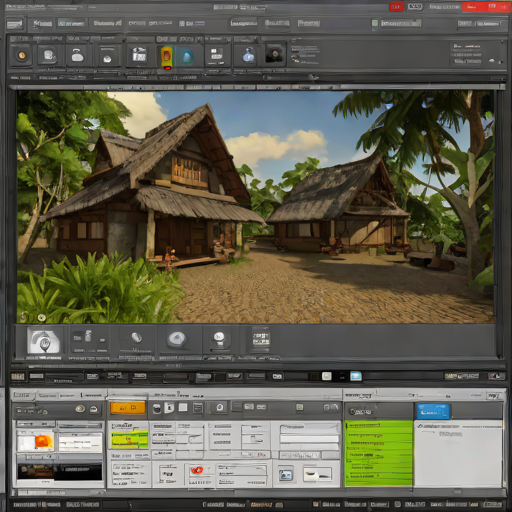Expand the dropdown bar above the orange thumbnail
The height and width of the screenshot is (512, 512).
pyautogui.click(x=36, y=425)
